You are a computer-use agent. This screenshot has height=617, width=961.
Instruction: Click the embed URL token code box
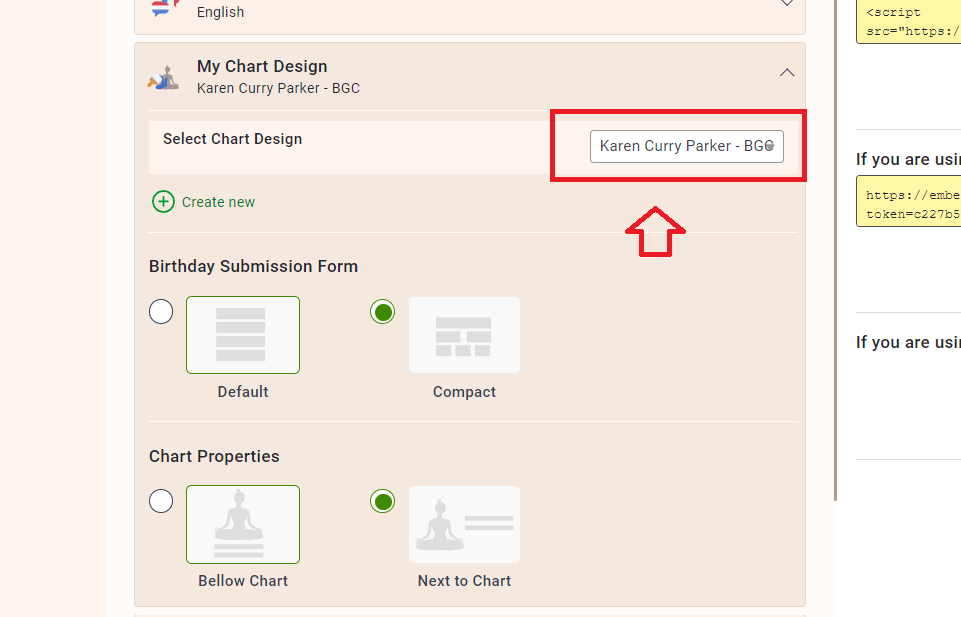pyautogui.click(x=908, y=201)
